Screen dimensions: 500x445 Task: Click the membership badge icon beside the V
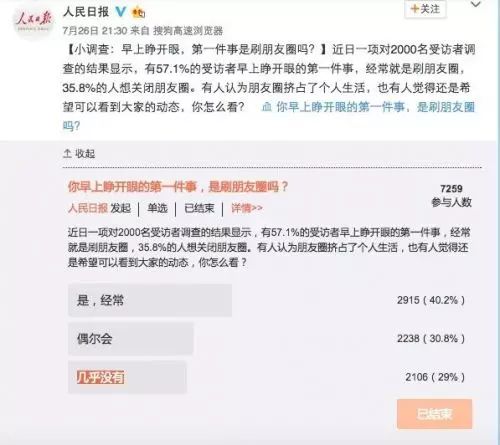coord(138,13)
